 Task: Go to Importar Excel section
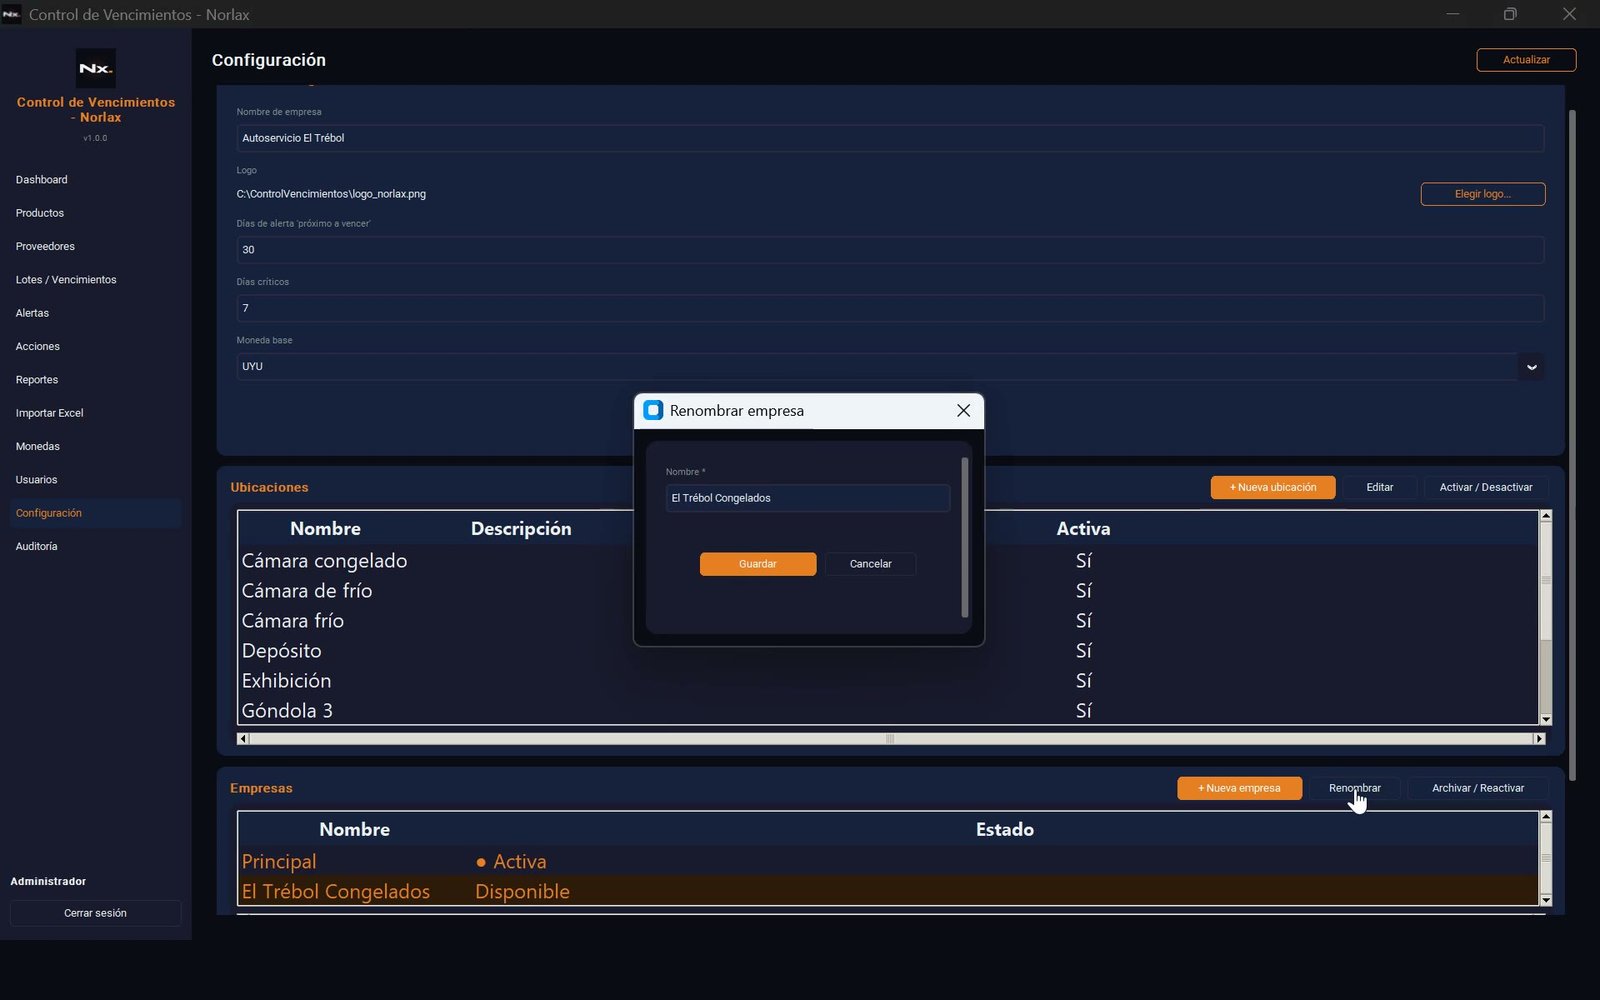click(50, 413)
